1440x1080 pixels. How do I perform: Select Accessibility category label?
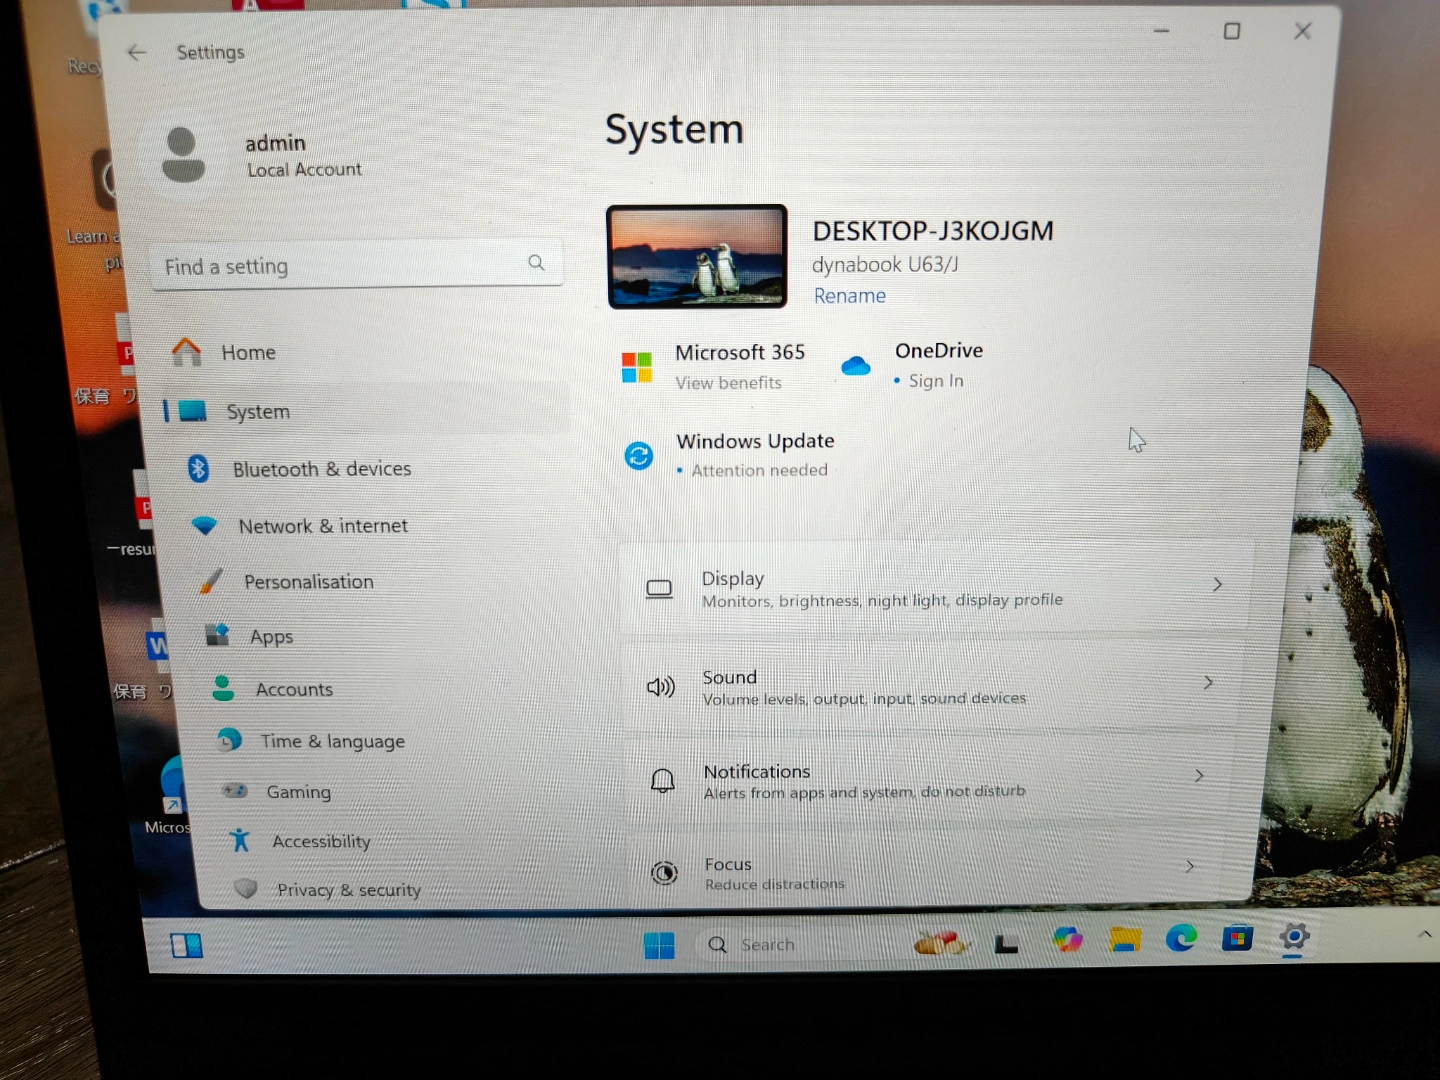point(321,842)
